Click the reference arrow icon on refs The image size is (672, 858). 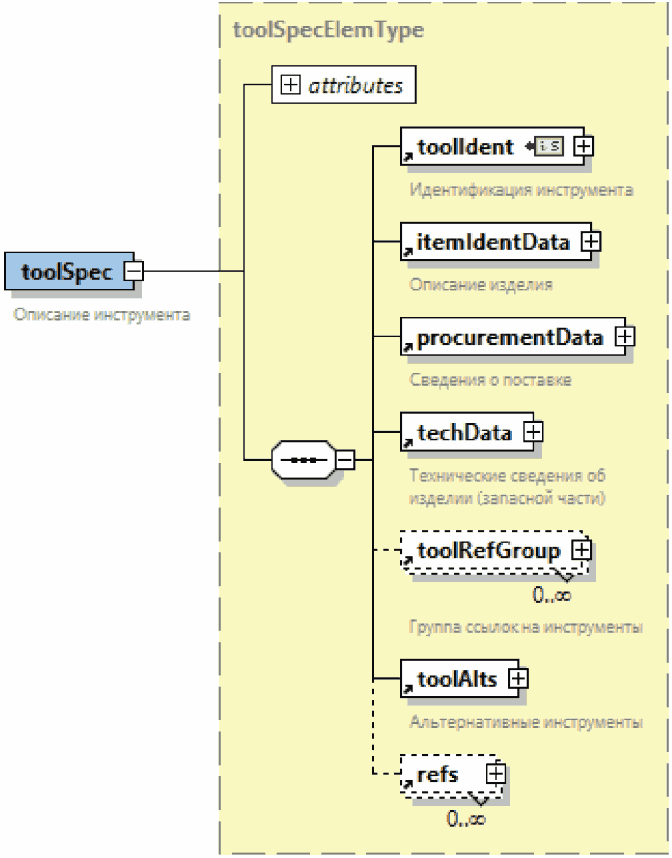(408, 785)
